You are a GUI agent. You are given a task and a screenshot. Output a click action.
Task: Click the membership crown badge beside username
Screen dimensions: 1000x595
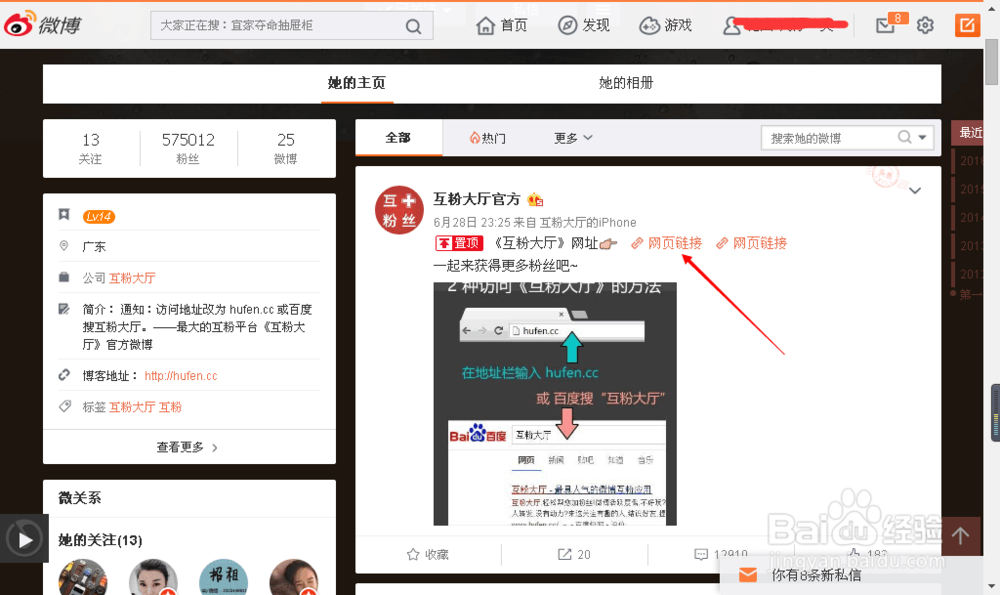click(x=535, y=200)
